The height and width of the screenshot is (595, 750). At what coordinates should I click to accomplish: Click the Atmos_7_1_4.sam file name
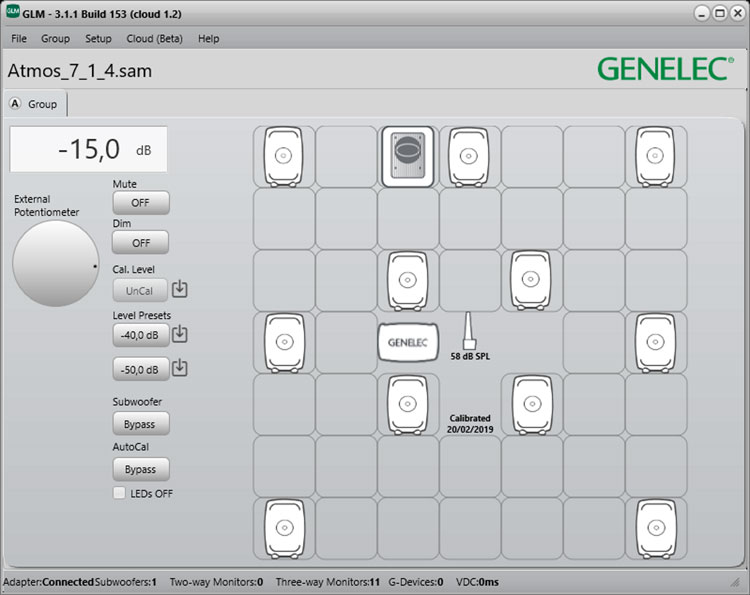pos(80,71)
